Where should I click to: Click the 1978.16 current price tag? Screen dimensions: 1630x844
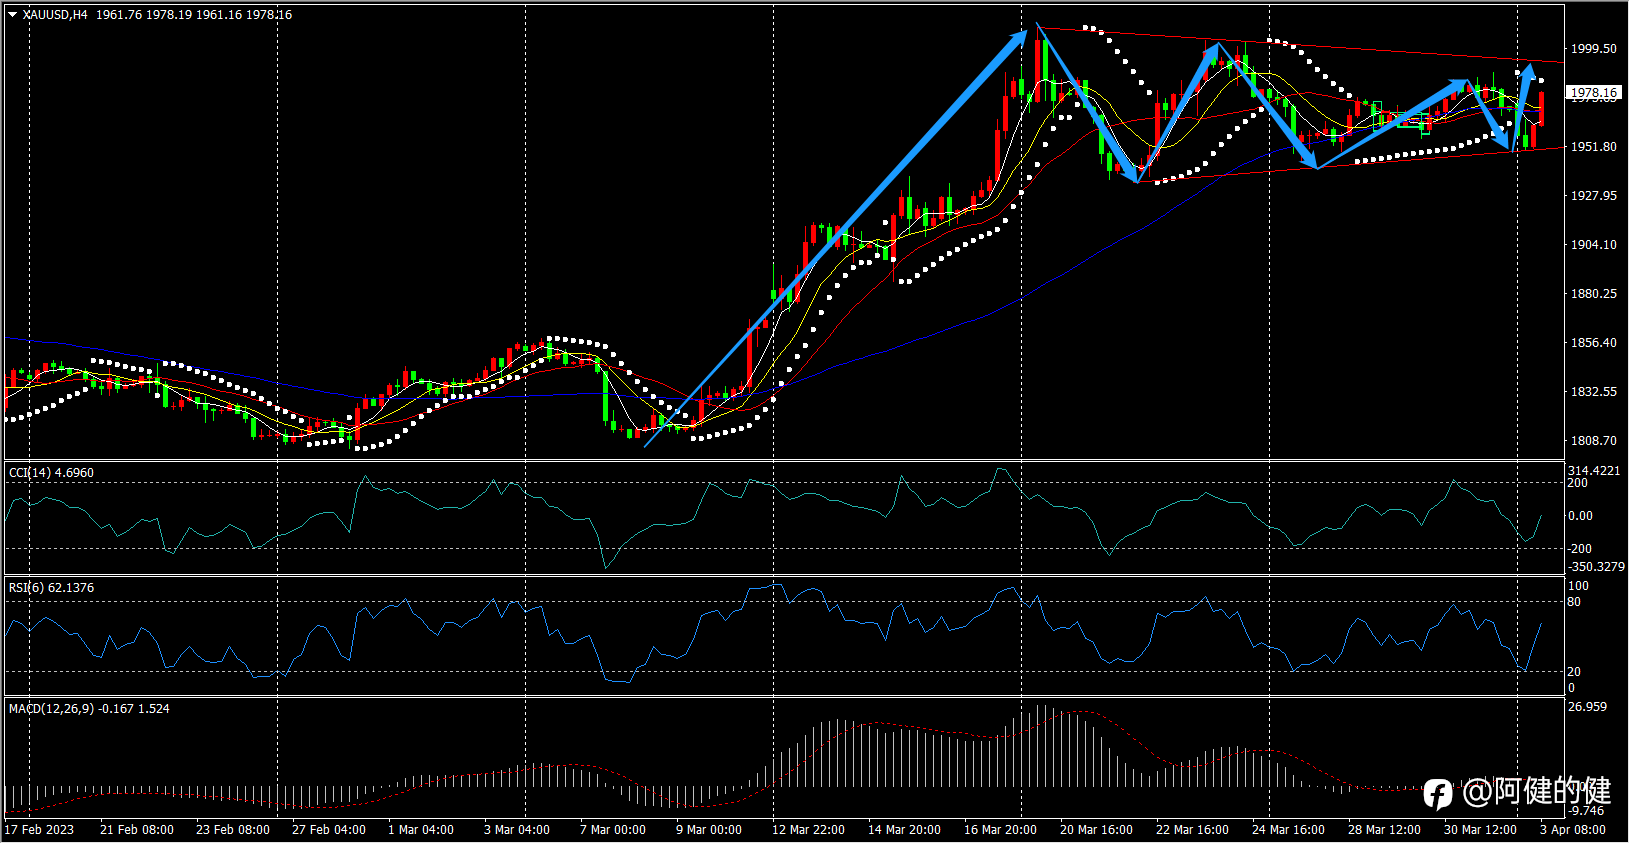pos(1593,93)
